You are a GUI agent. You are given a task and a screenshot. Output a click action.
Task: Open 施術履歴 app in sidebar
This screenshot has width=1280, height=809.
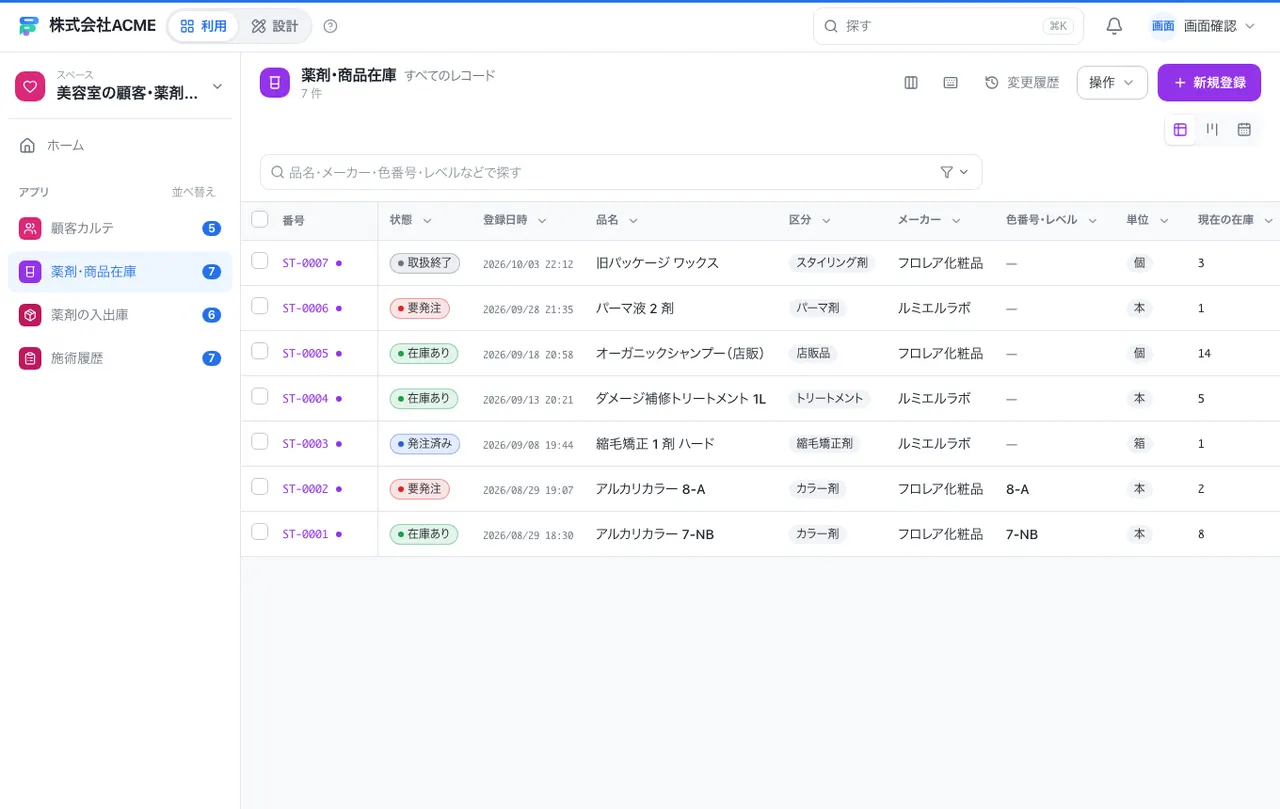pos(120,358)
